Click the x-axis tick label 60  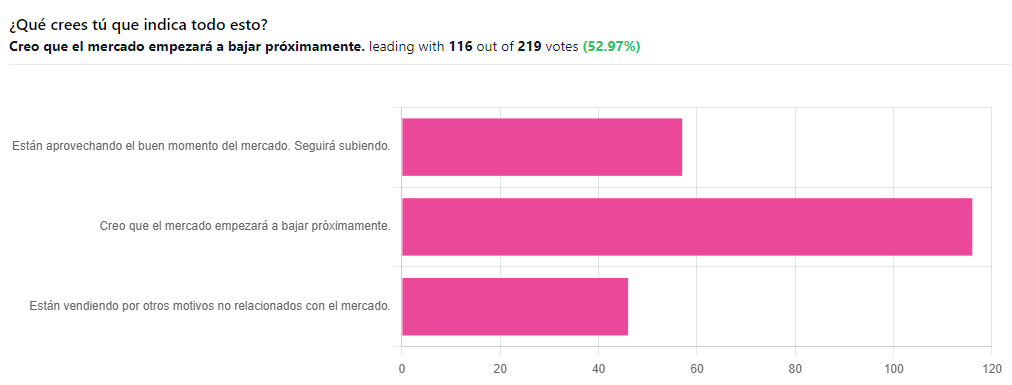tap(696, 368)
